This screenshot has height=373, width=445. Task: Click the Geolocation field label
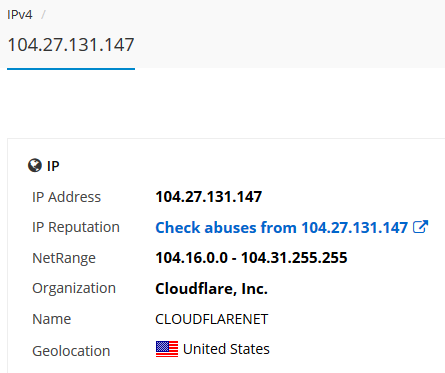[x=71, y=351]
